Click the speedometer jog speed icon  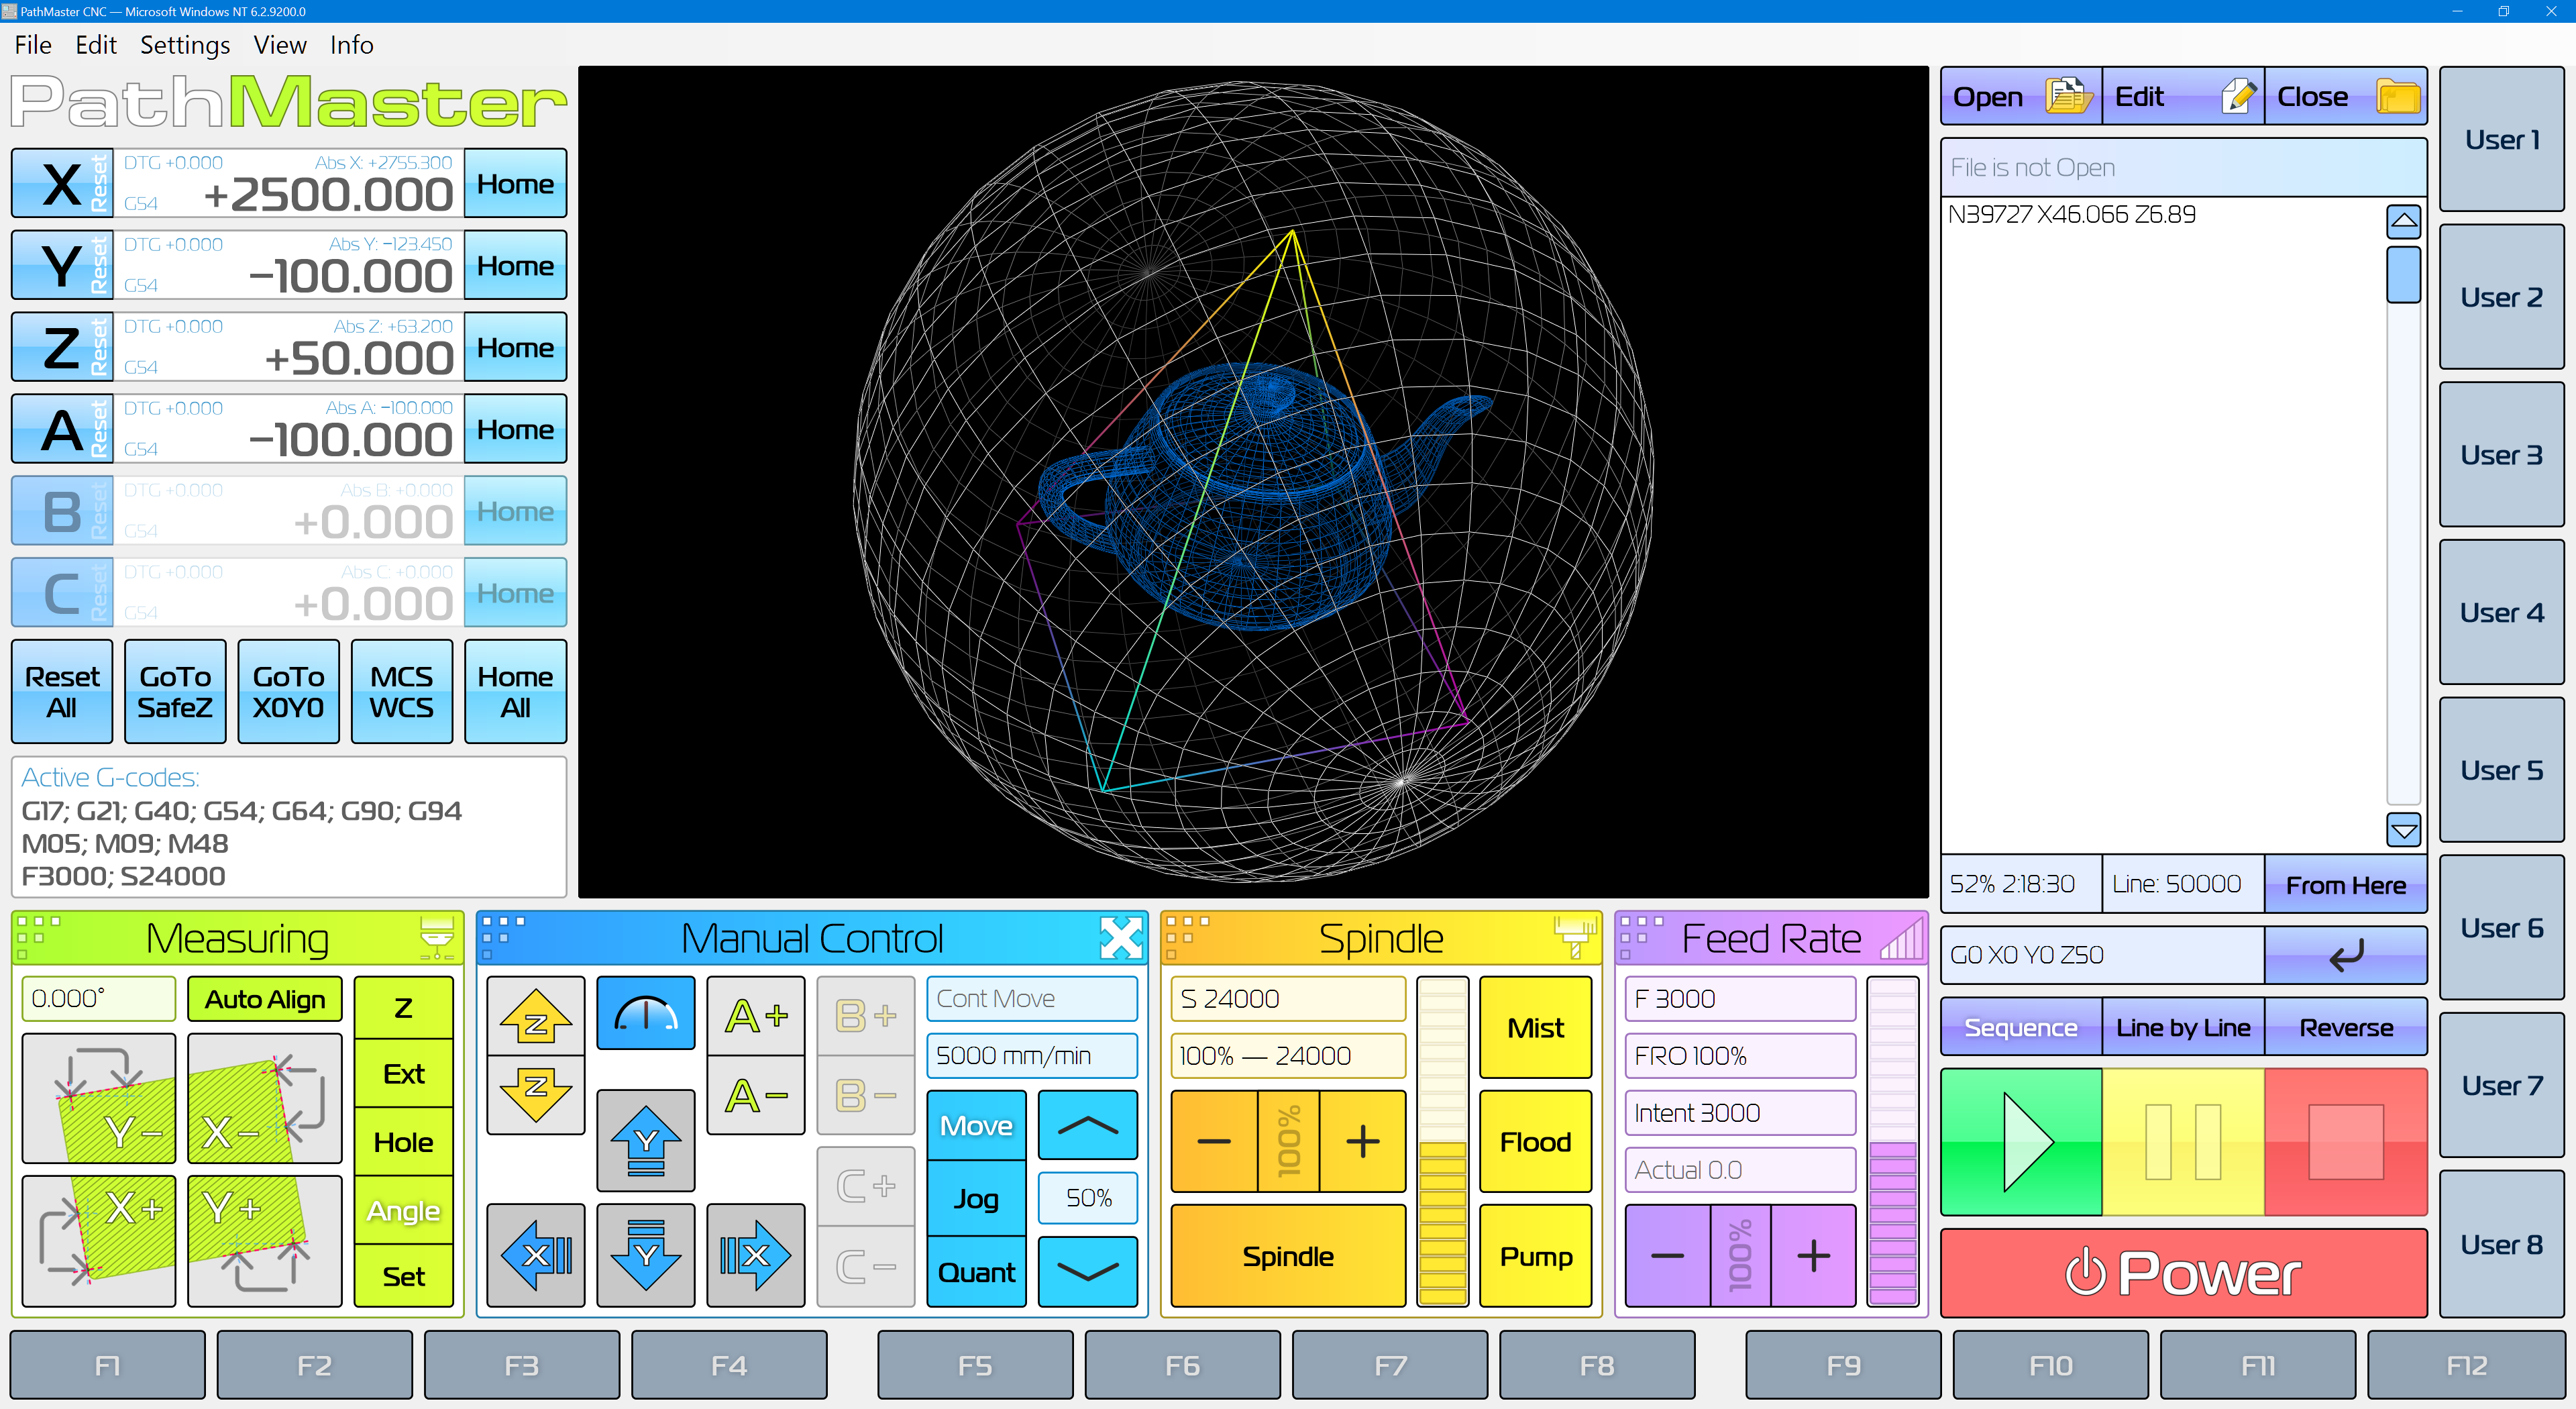click(645, 1013)
